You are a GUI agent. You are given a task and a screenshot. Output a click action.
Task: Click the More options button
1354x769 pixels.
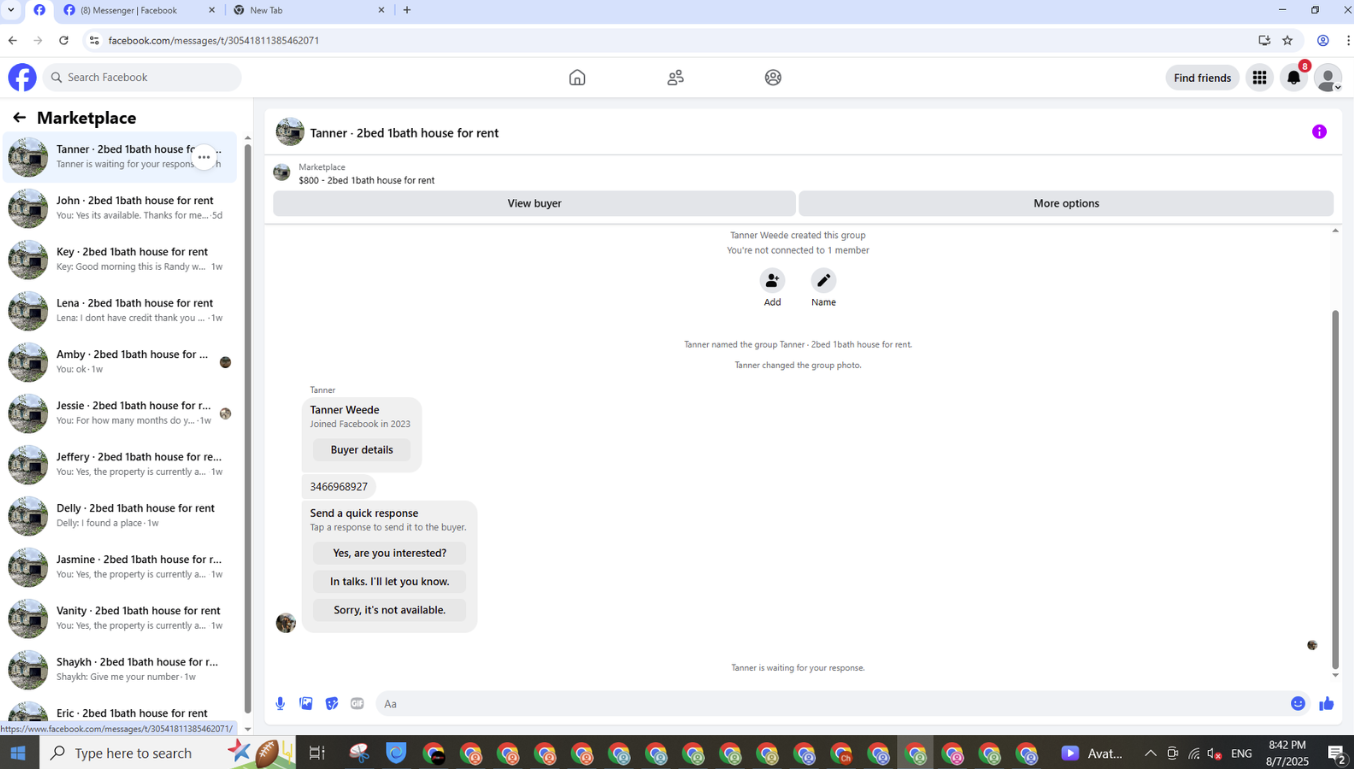tap(1066, 203)
